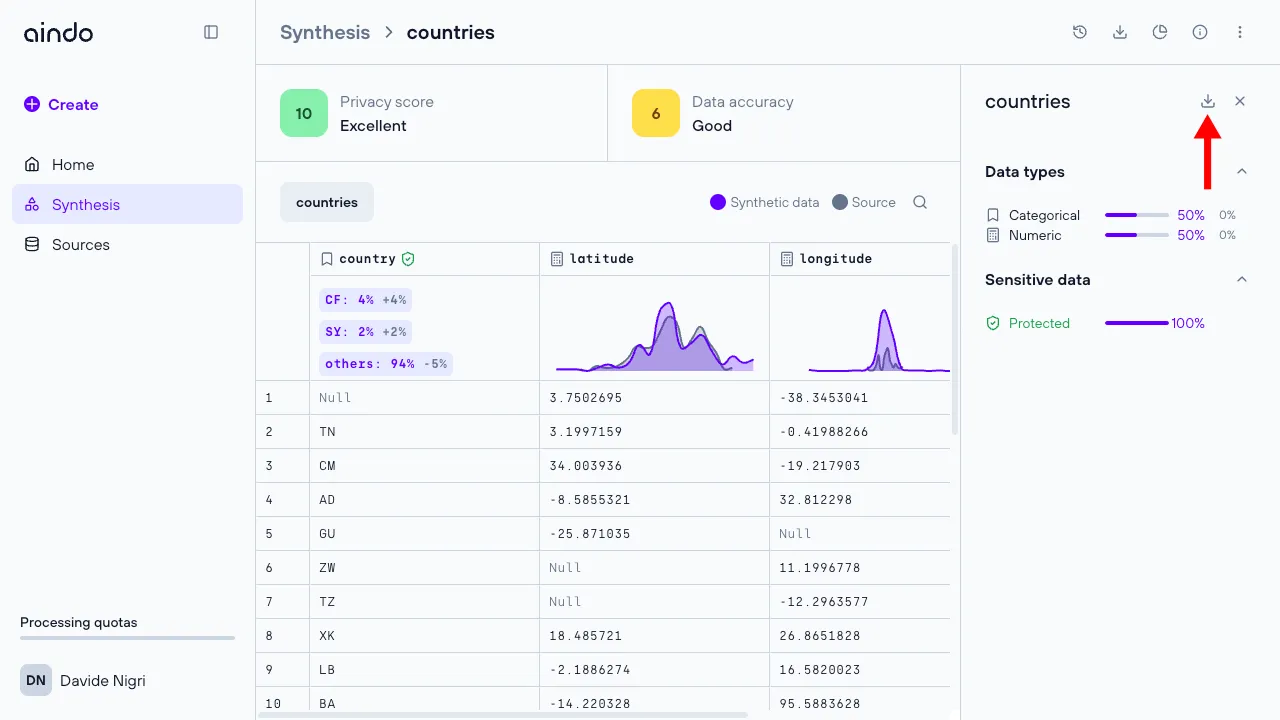Click the CF: 4% category chip
The height and width of the screenshot is (720, 1280).
pos(365,300)
